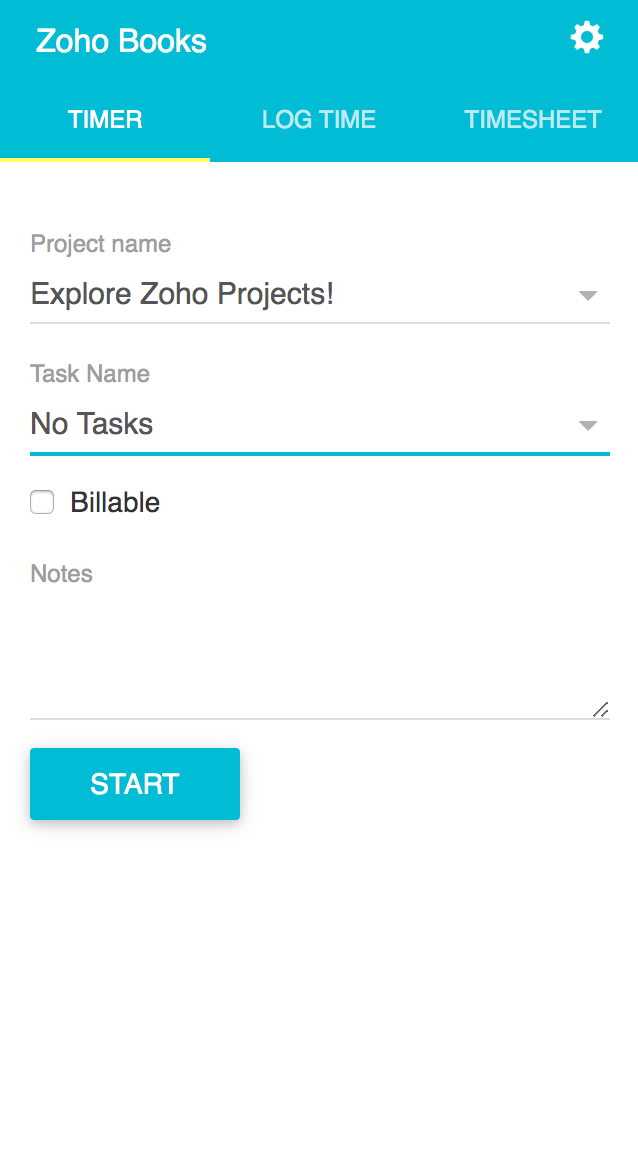Click the yellow indicator under Timer tab

105,159
